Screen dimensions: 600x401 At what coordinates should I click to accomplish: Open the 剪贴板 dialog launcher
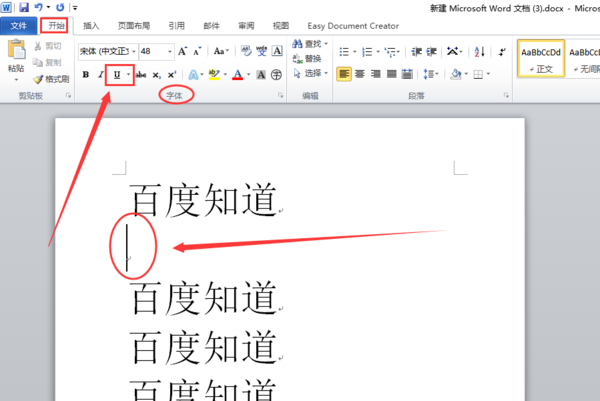click(x=68, y=95)
